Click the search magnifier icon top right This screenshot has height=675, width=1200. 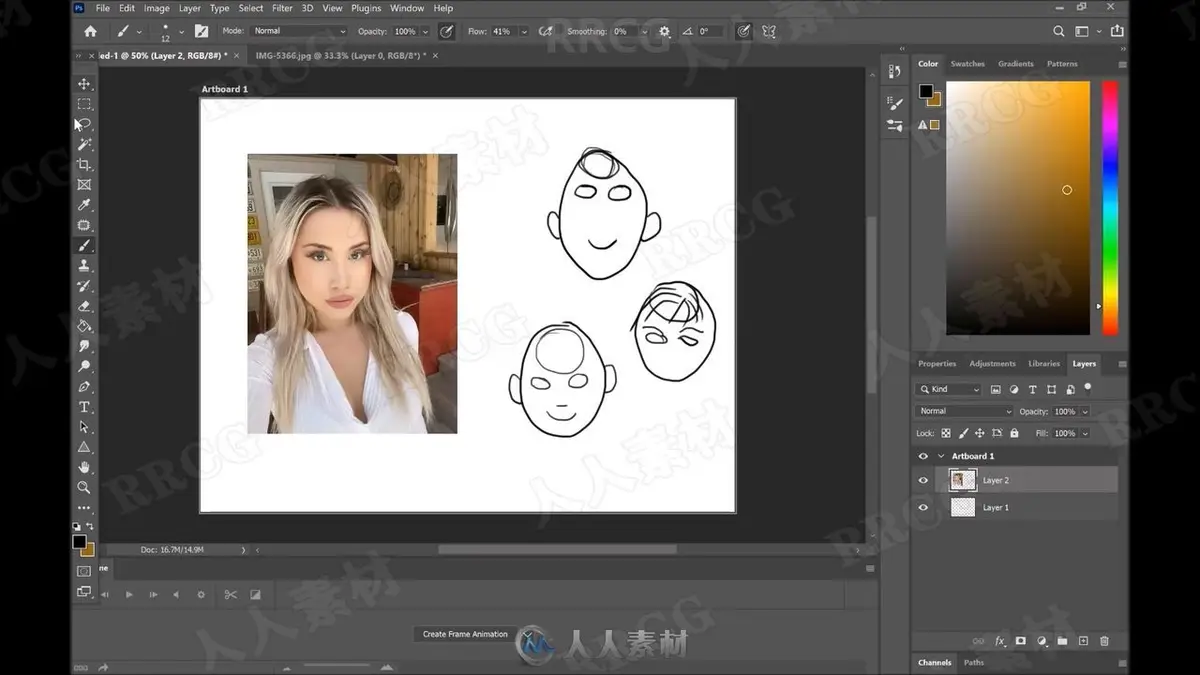(1059, 31)
